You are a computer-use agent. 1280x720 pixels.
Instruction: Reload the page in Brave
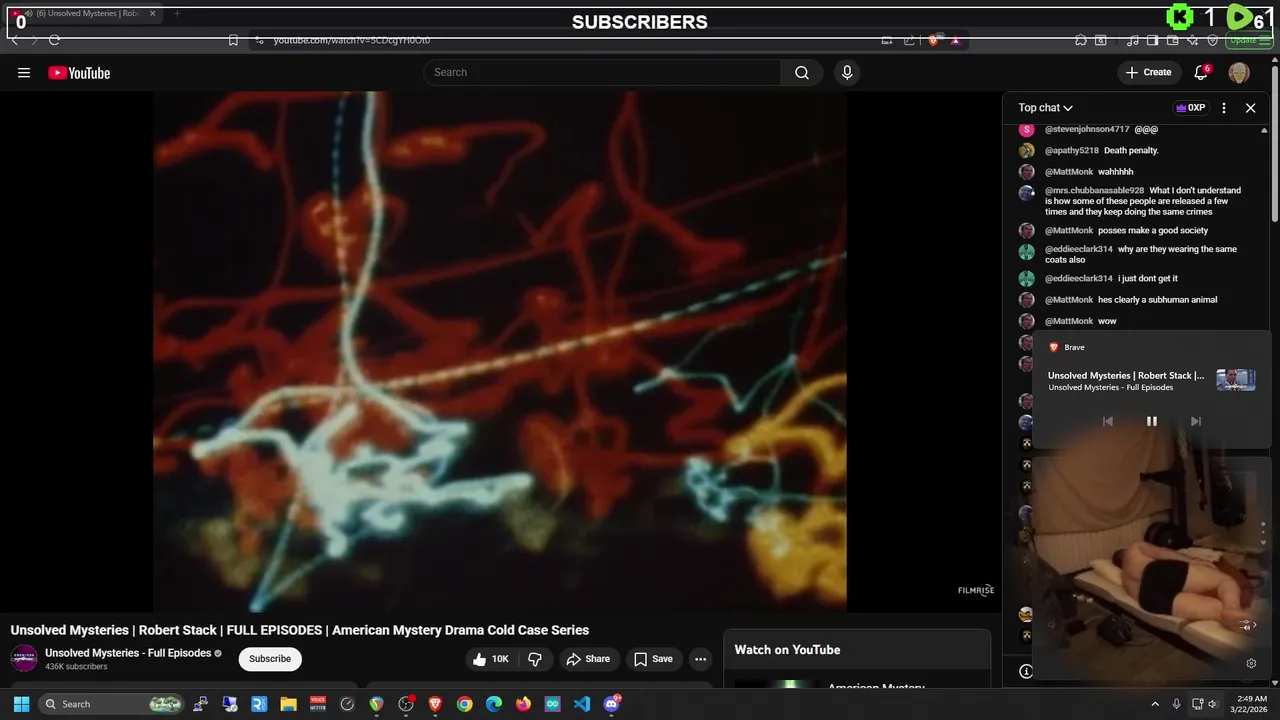click(54, 40)
